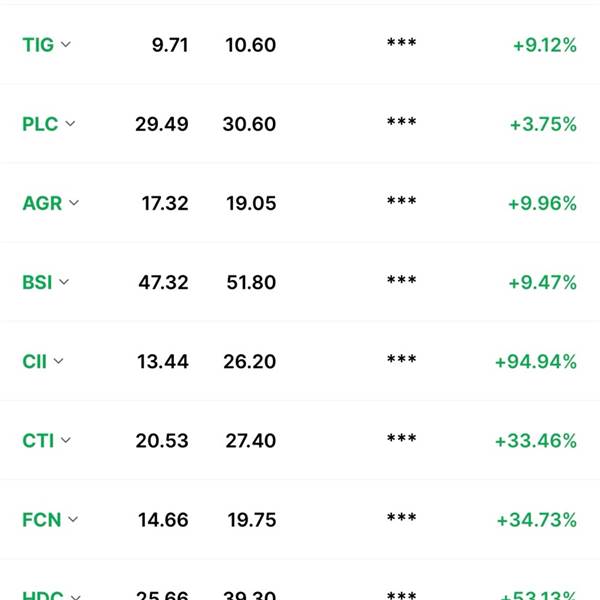This screenshot has height=600, width=600.
Task: Reveal hidden value in TIG row
Action: click(x=401, y=42)
